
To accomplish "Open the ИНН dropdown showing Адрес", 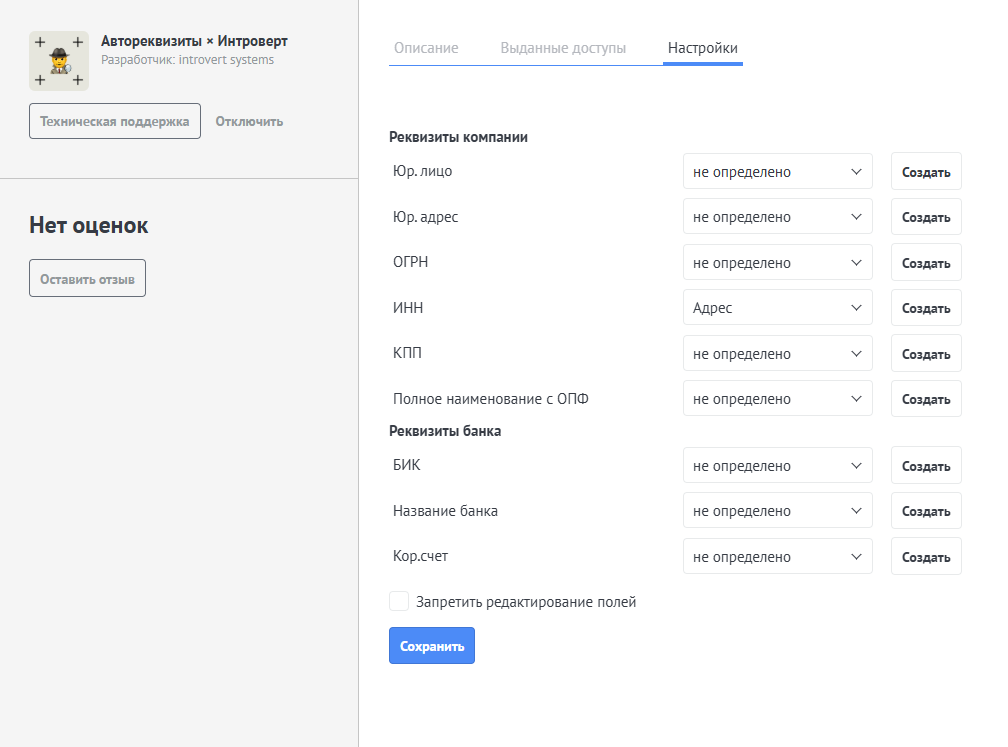I will click(777, 308).
